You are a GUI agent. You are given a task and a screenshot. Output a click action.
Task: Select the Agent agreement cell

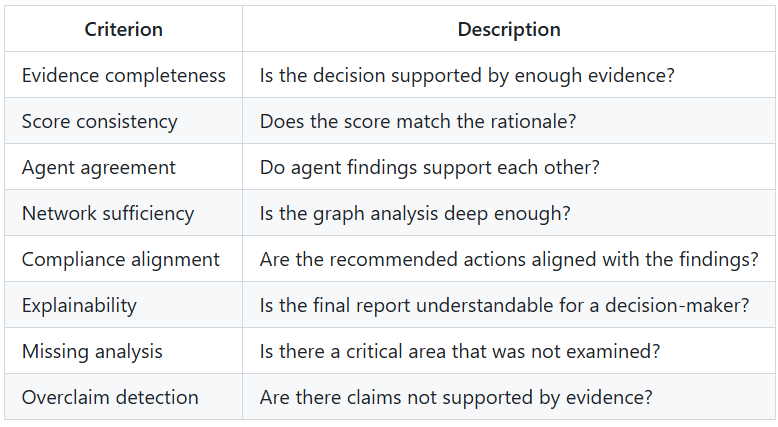point(124,167)
